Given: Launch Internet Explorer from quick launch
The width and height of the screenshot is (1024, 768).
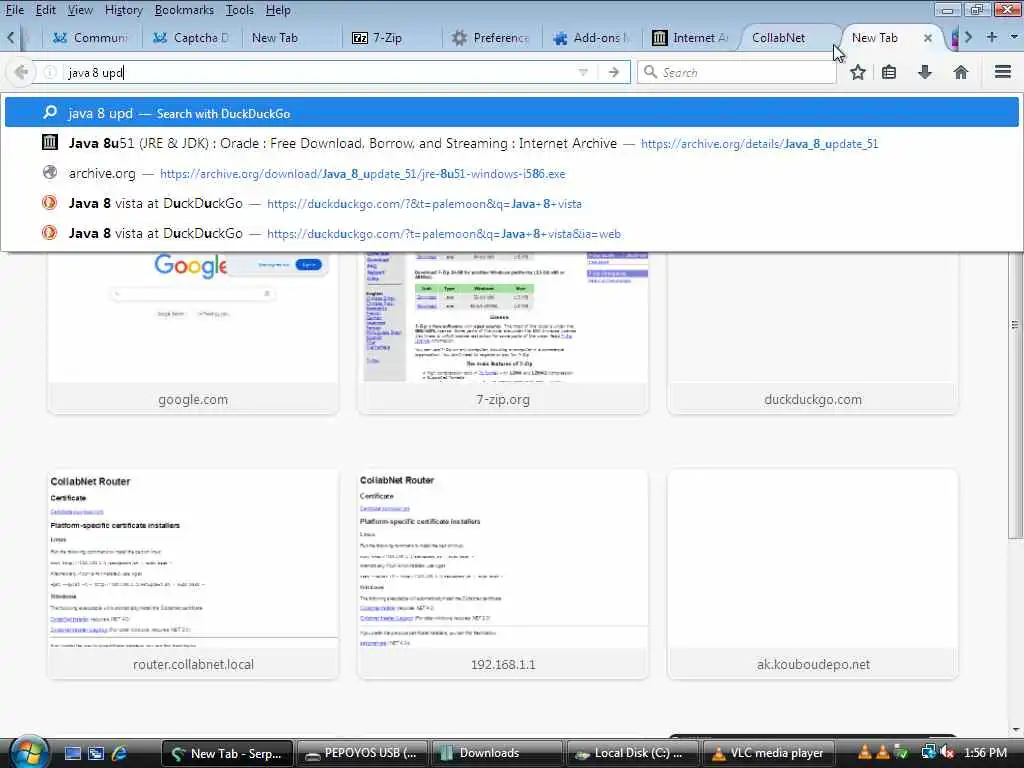Looking at the screenshot, I should [x=120, y=753].
